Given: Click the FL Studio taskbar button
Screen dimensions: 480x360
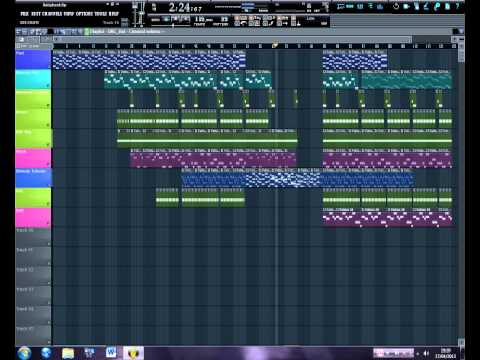Looking at the screenshot, I should pyautogui.click(x=133, y=353).
